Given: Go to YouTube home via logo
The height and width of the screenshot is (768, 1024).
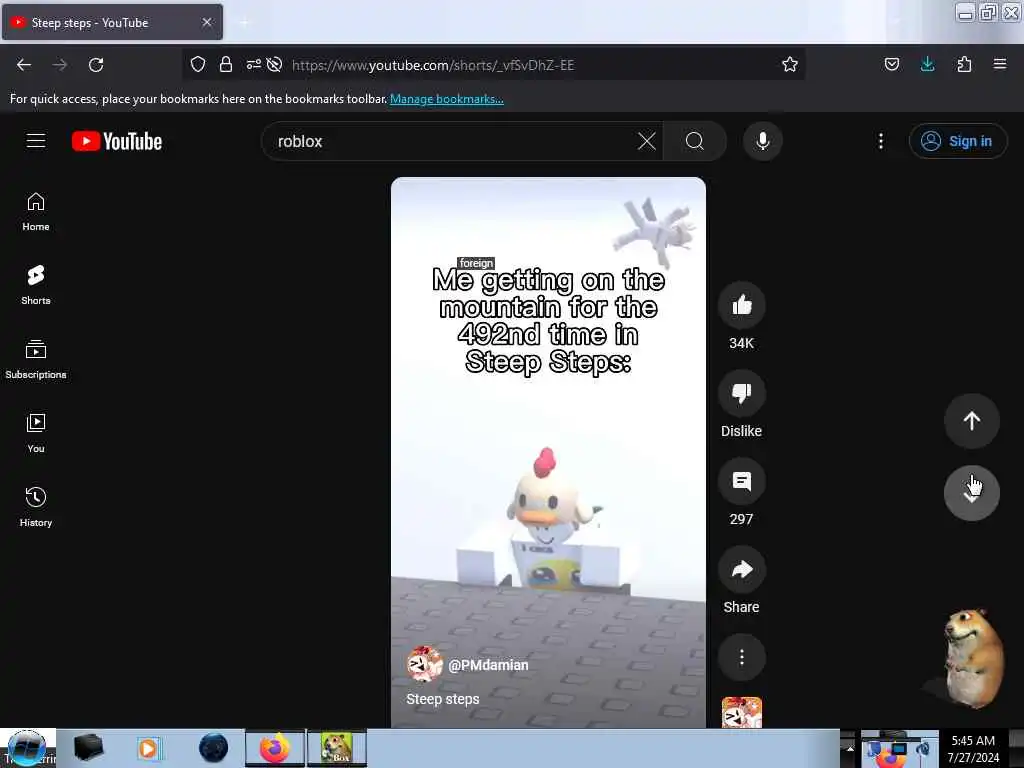Looking at the screenshot, I should pos(117,141).
